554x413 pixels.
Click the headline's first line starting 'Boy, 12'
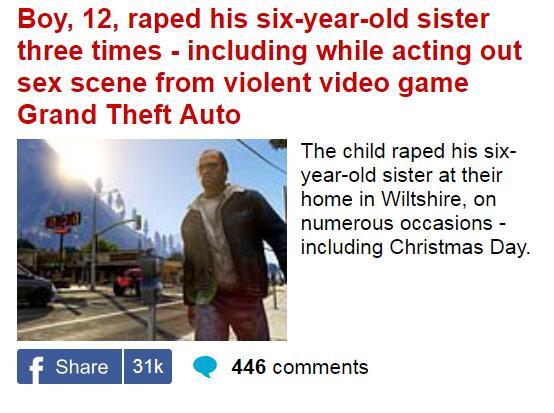[x=253, y=18]
